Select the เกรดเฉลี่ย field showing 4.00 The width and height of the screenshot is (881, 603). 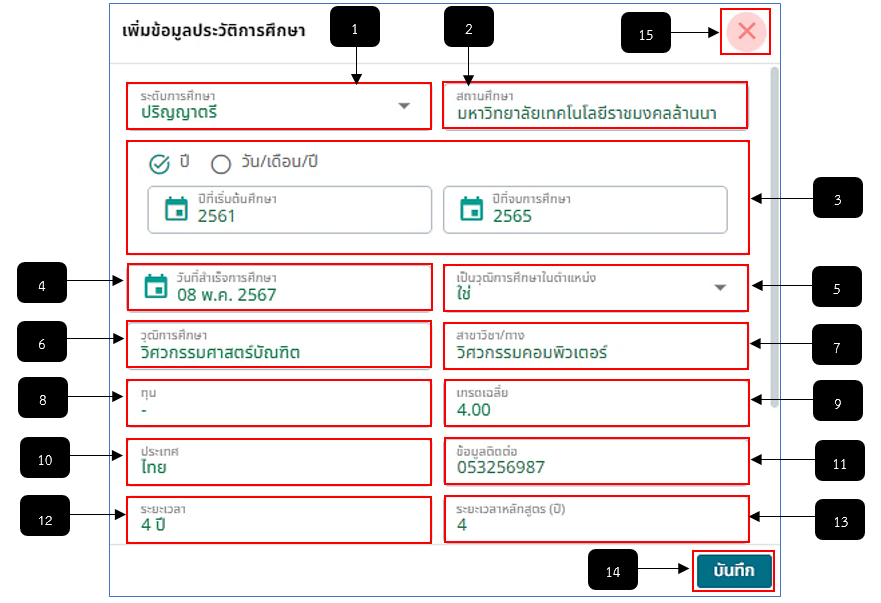(596, 403)
